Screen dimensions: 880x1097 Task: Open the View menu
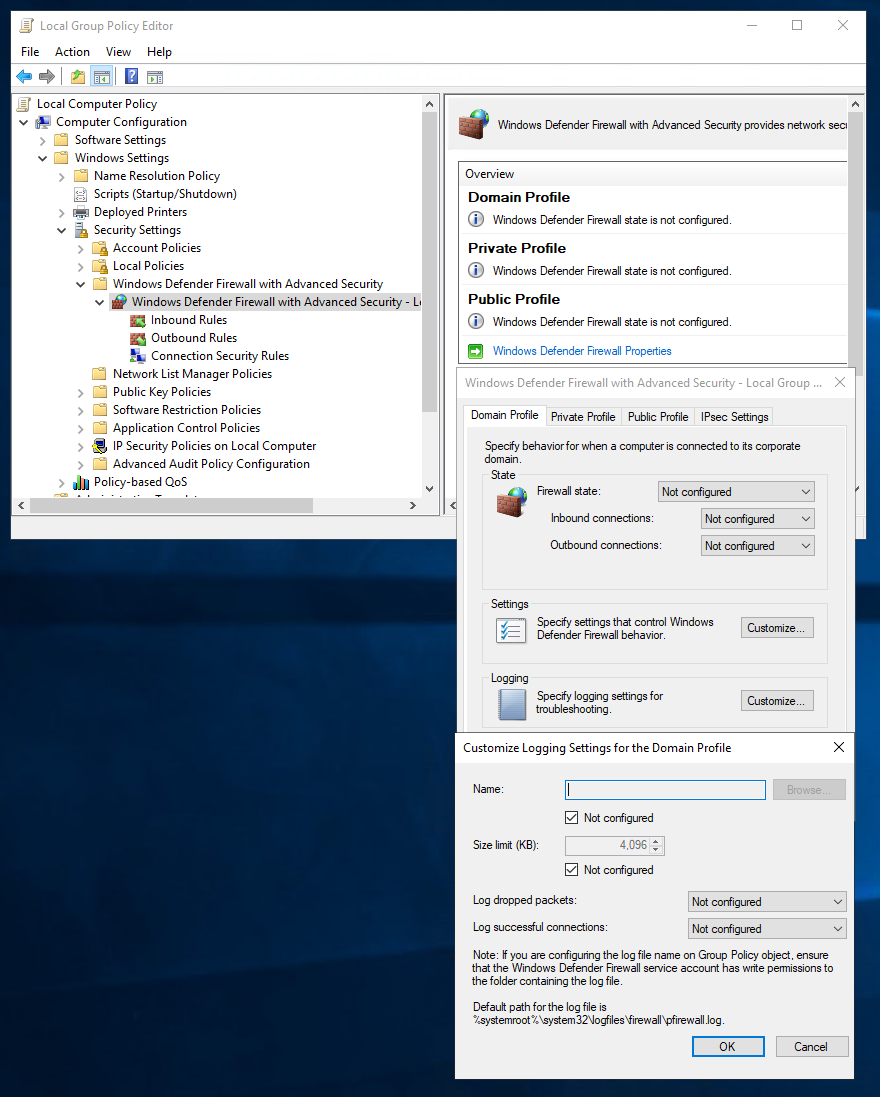tap(118, 52)
